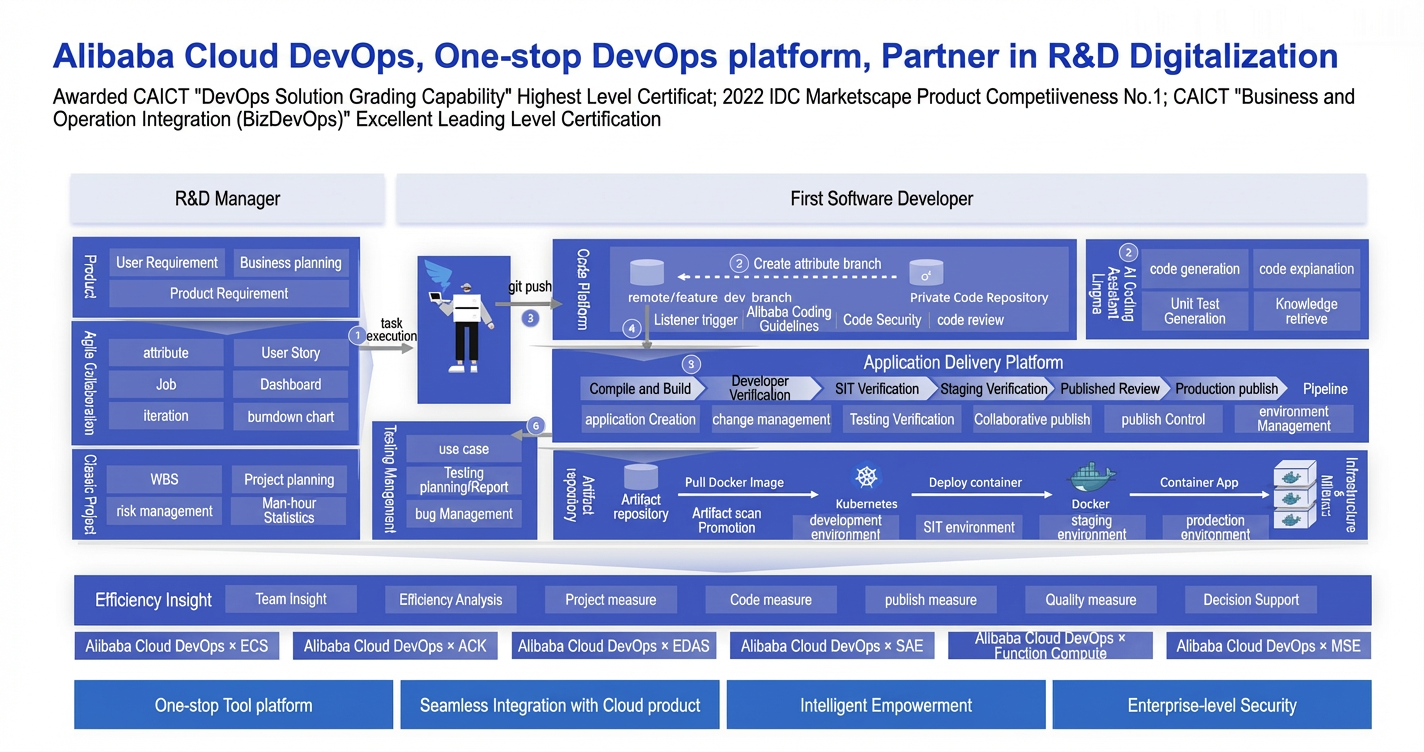Open the Product Requirement box
Viewport: 1424px width, 752px height.
pyautogui.click(x=229, y=294)
